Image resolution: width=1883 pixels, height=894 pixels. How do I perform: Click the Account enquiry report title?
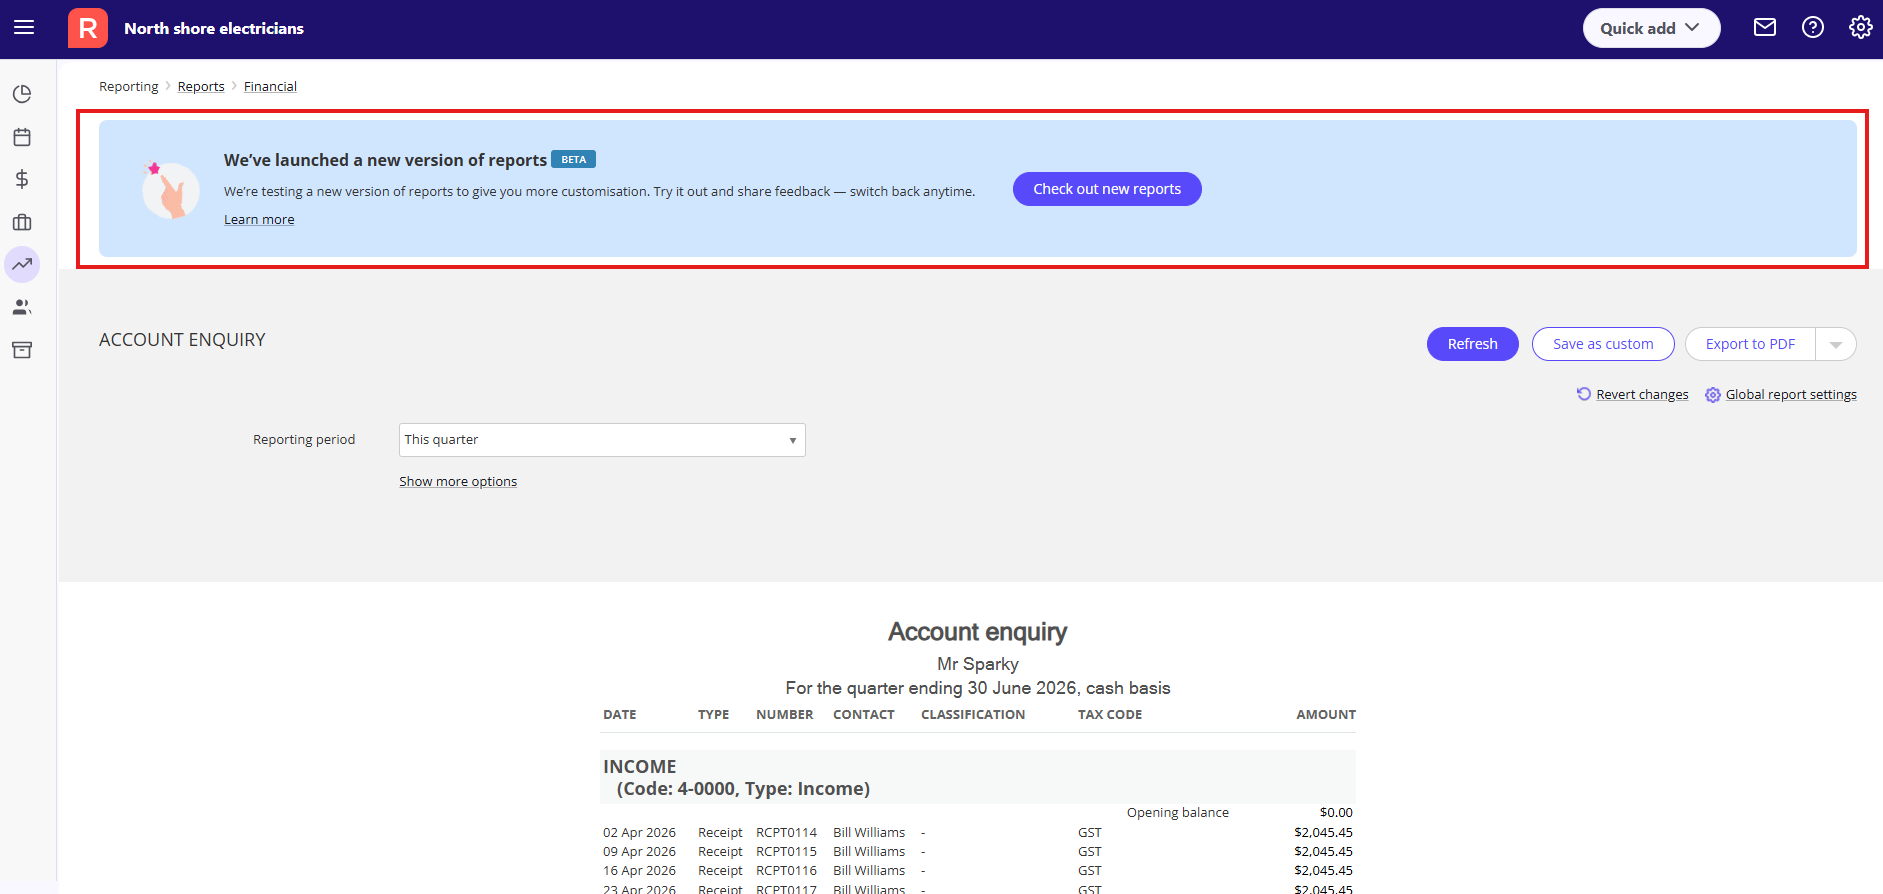(978, 632)
